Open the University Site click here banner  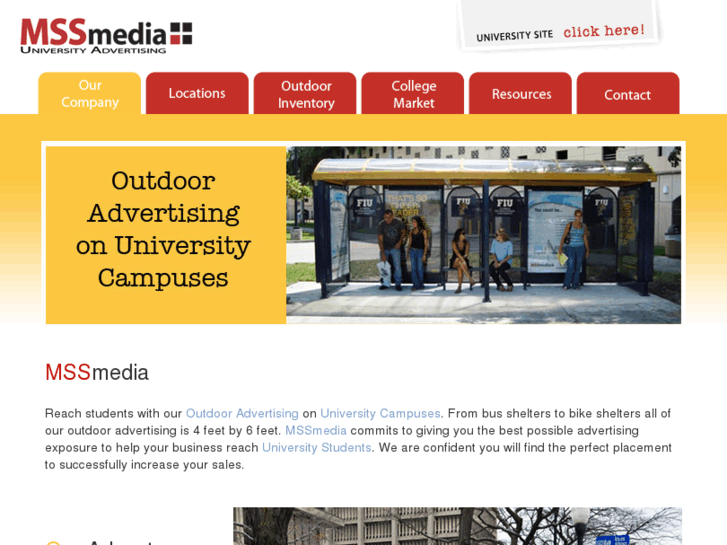(560, 26)
